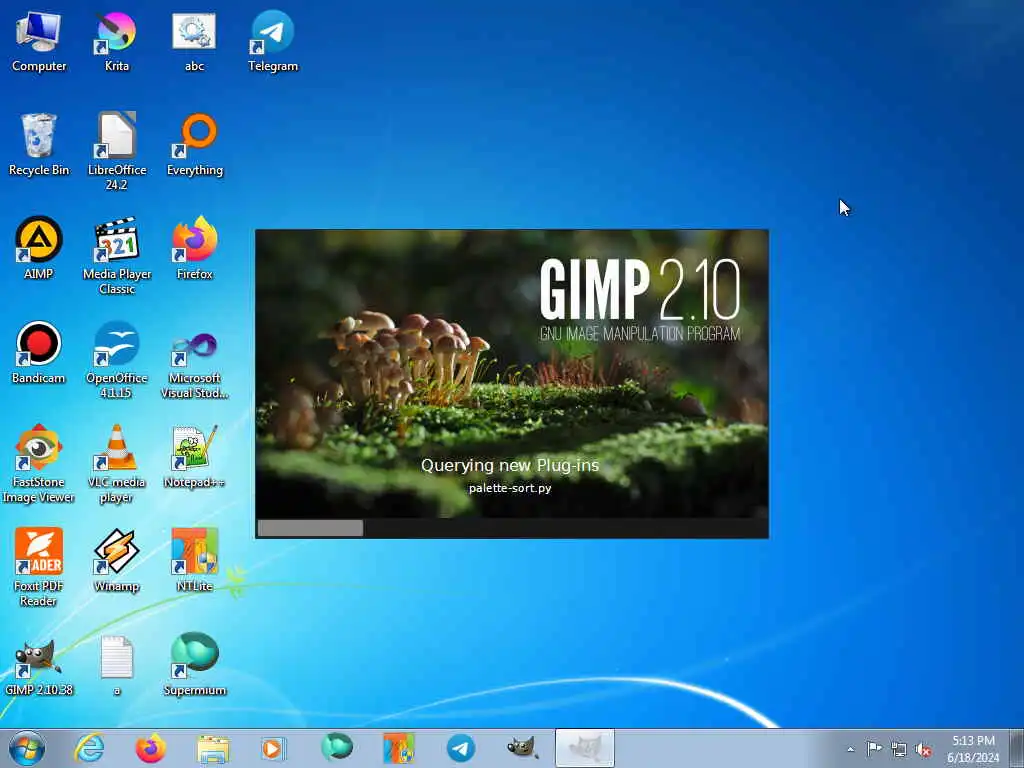Screen dimensions: 1024x768
Task: Open the Action Center flag icon
Action: pos(874,749)
